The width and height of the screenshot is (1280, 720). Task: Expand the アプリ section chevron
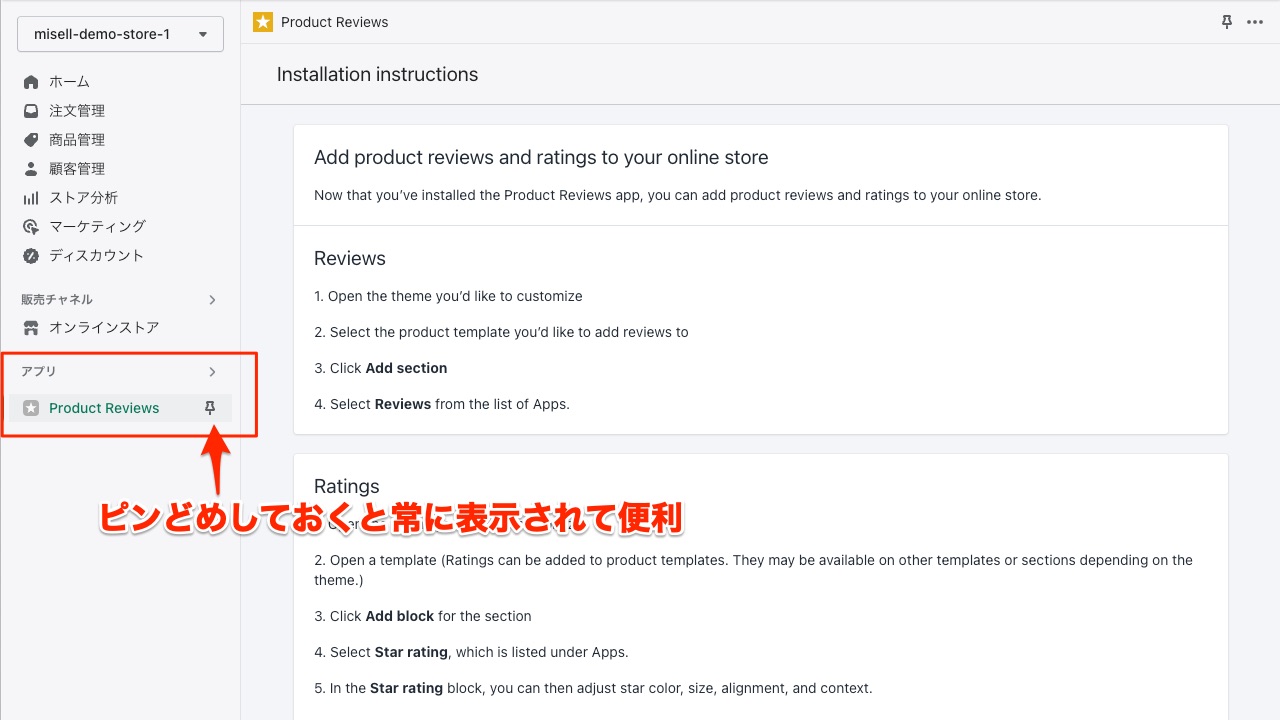[212, 372]
